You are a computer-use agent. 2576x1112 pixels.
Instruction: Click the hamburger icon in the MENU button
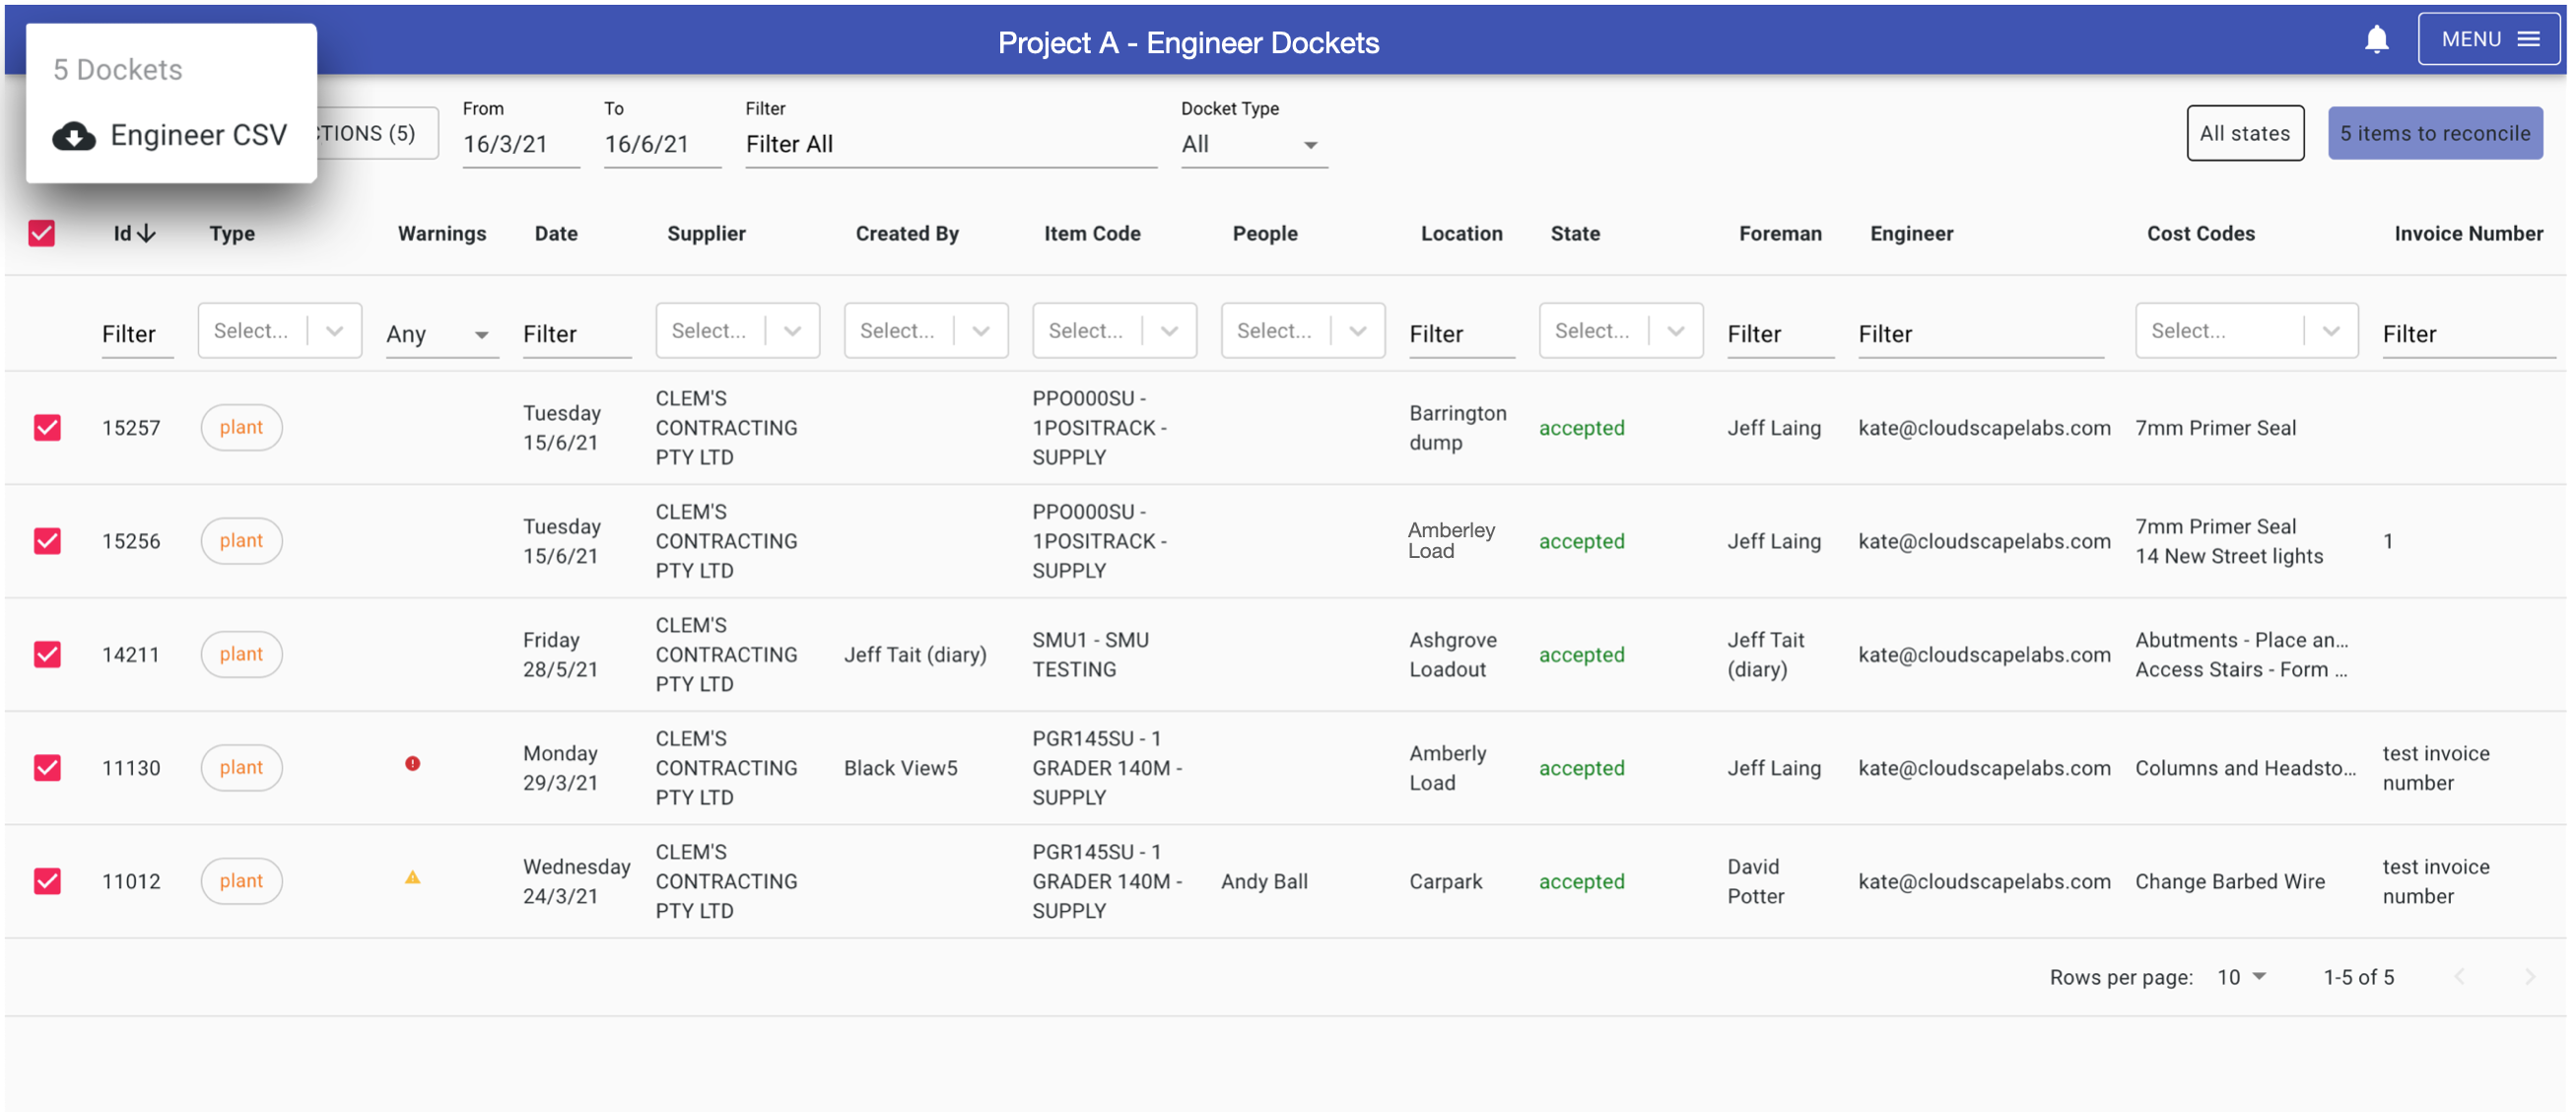coord(2530,38)
